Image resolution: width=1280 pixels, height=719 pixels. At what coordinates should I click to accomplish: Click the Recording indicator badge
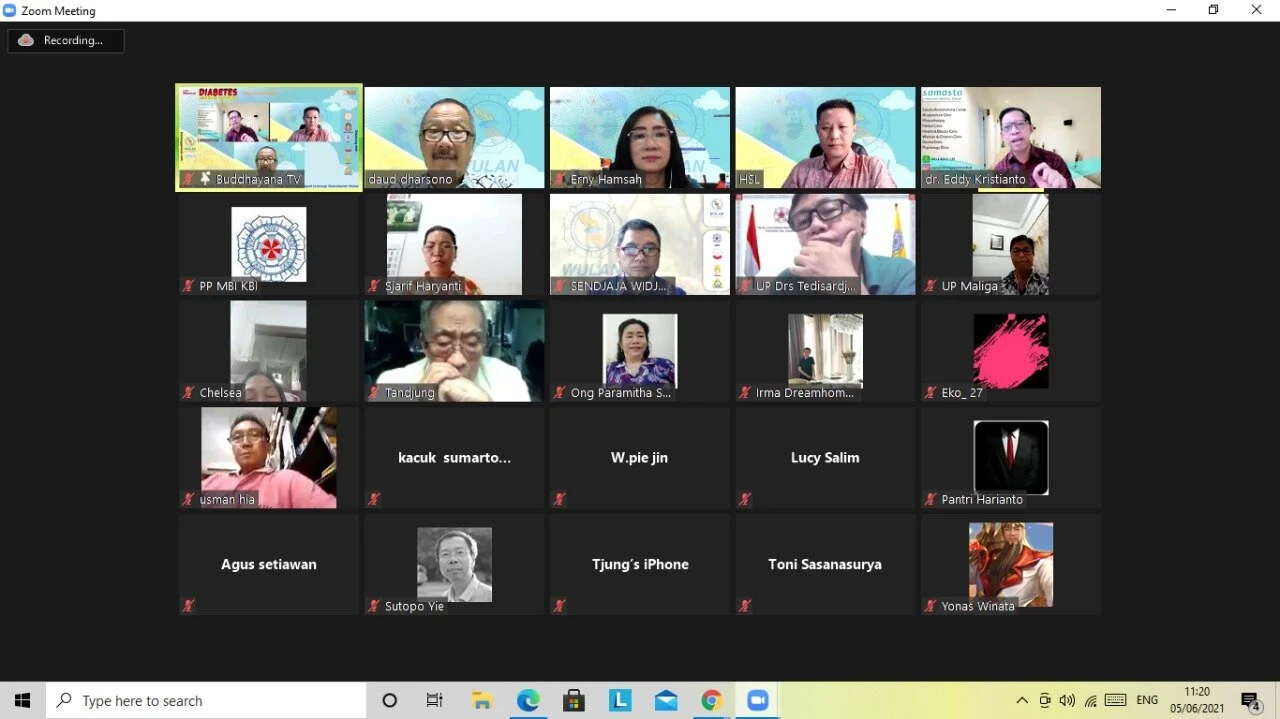tap(66, 41)
